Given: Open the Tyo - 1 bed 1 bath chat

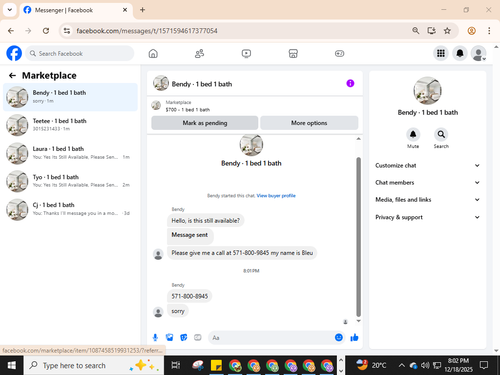Looking at the screenshot, I should (x=70, y=181).
